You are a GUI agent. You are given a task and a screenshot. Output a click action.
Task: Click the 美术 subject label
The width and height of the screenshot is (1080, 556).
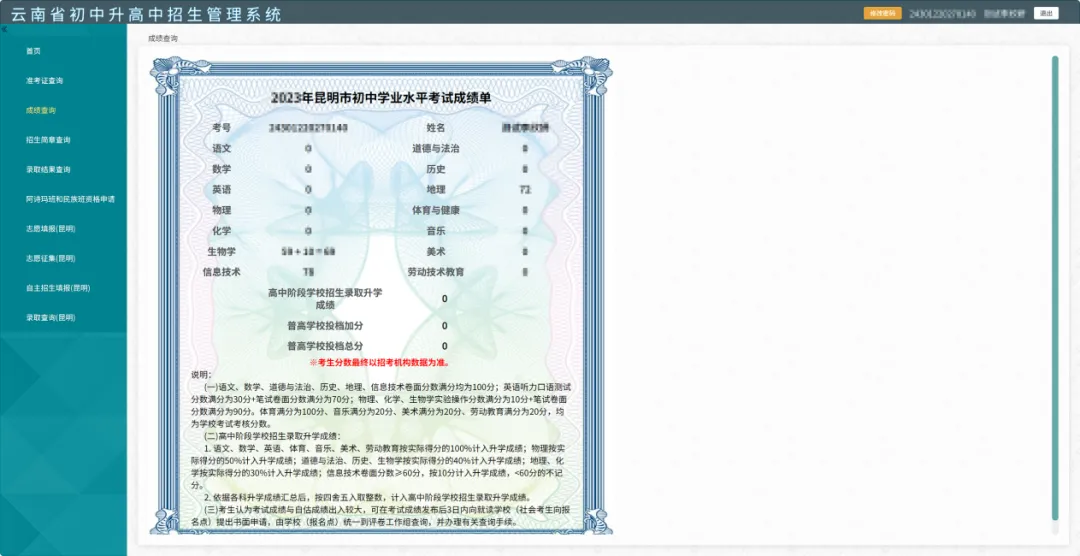pyautogui.click(x=436, y=251)
